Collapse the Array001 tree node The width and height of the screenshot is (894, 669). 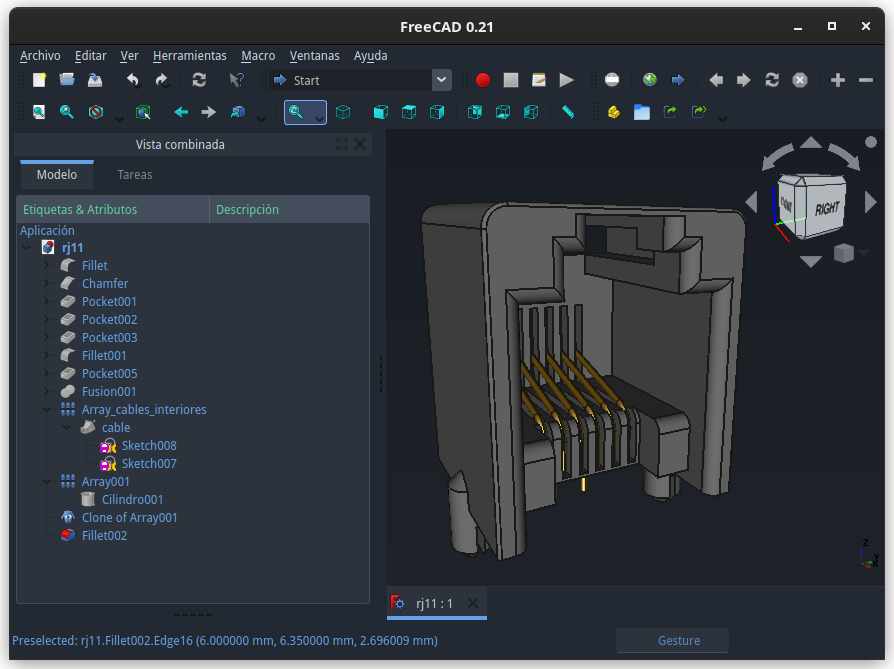pyautogui.click(x=47, y=481)
